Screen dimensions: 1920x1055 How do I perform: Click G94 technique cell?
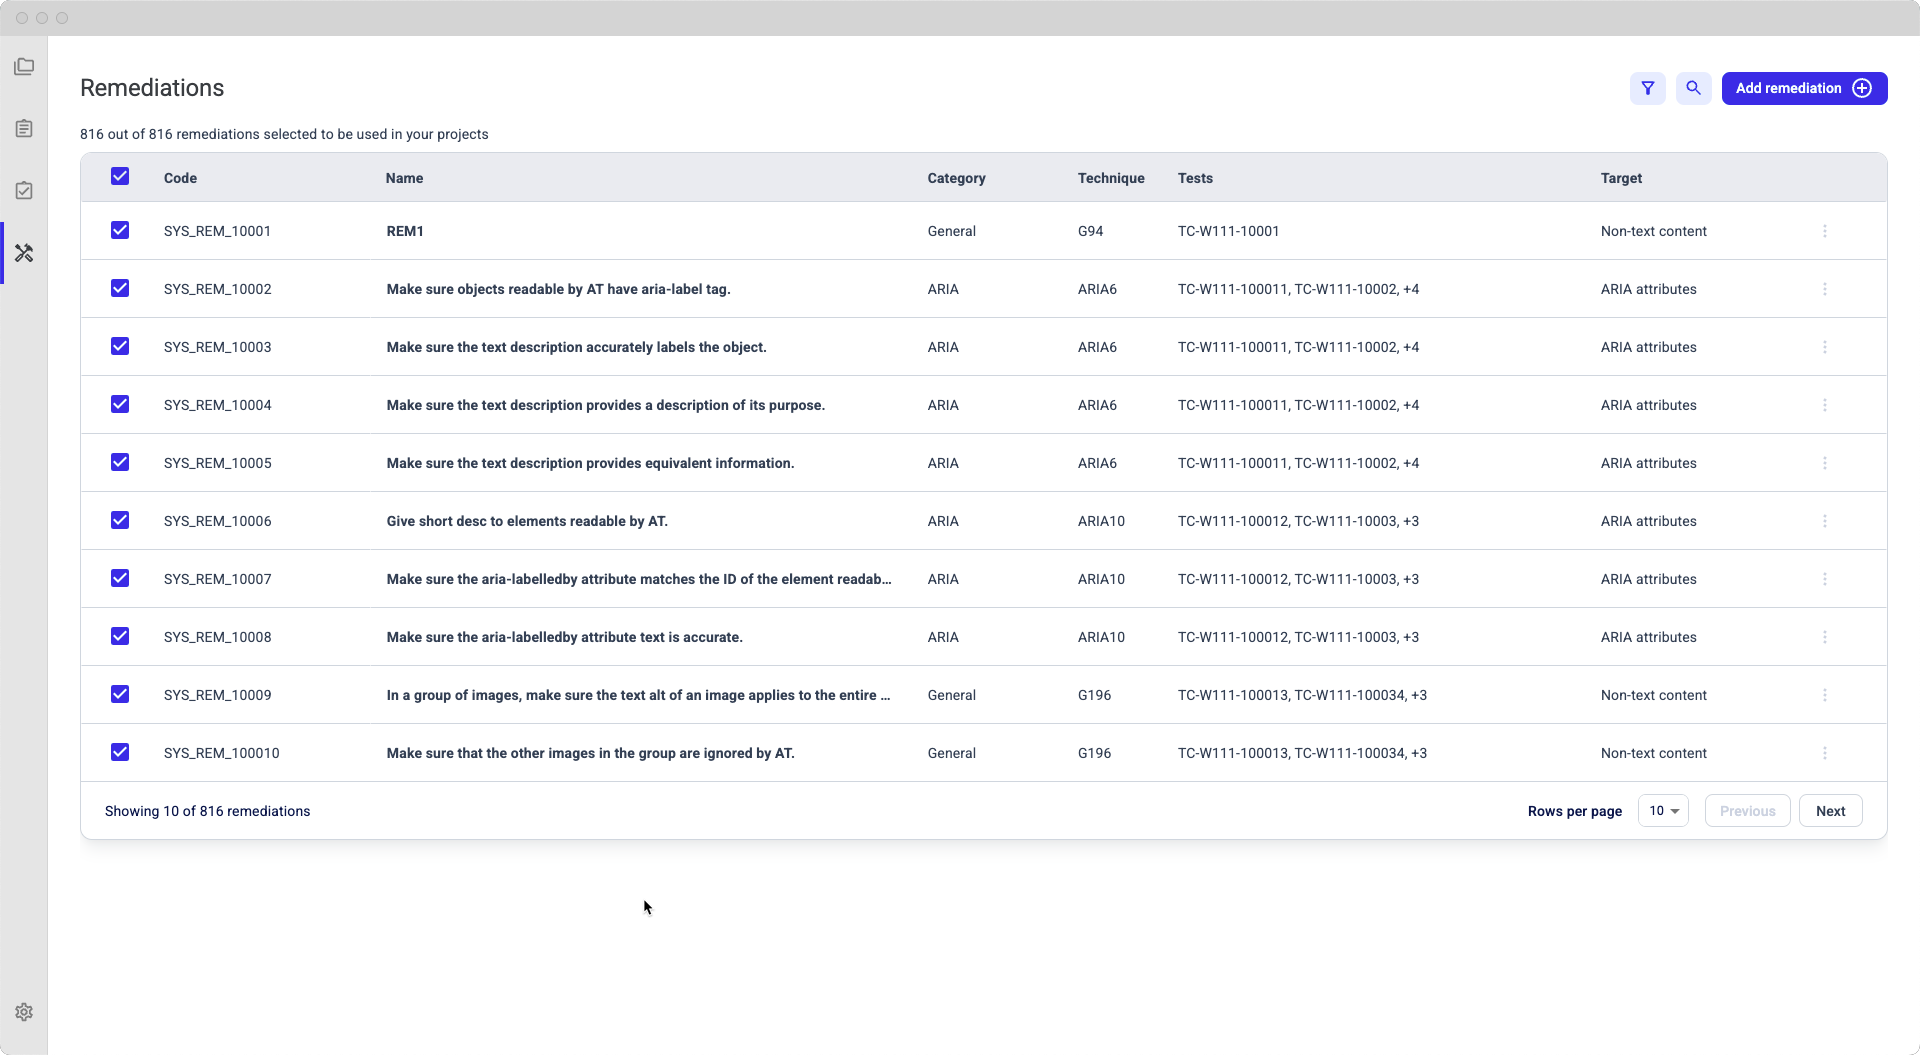(x=1090, y=231)
